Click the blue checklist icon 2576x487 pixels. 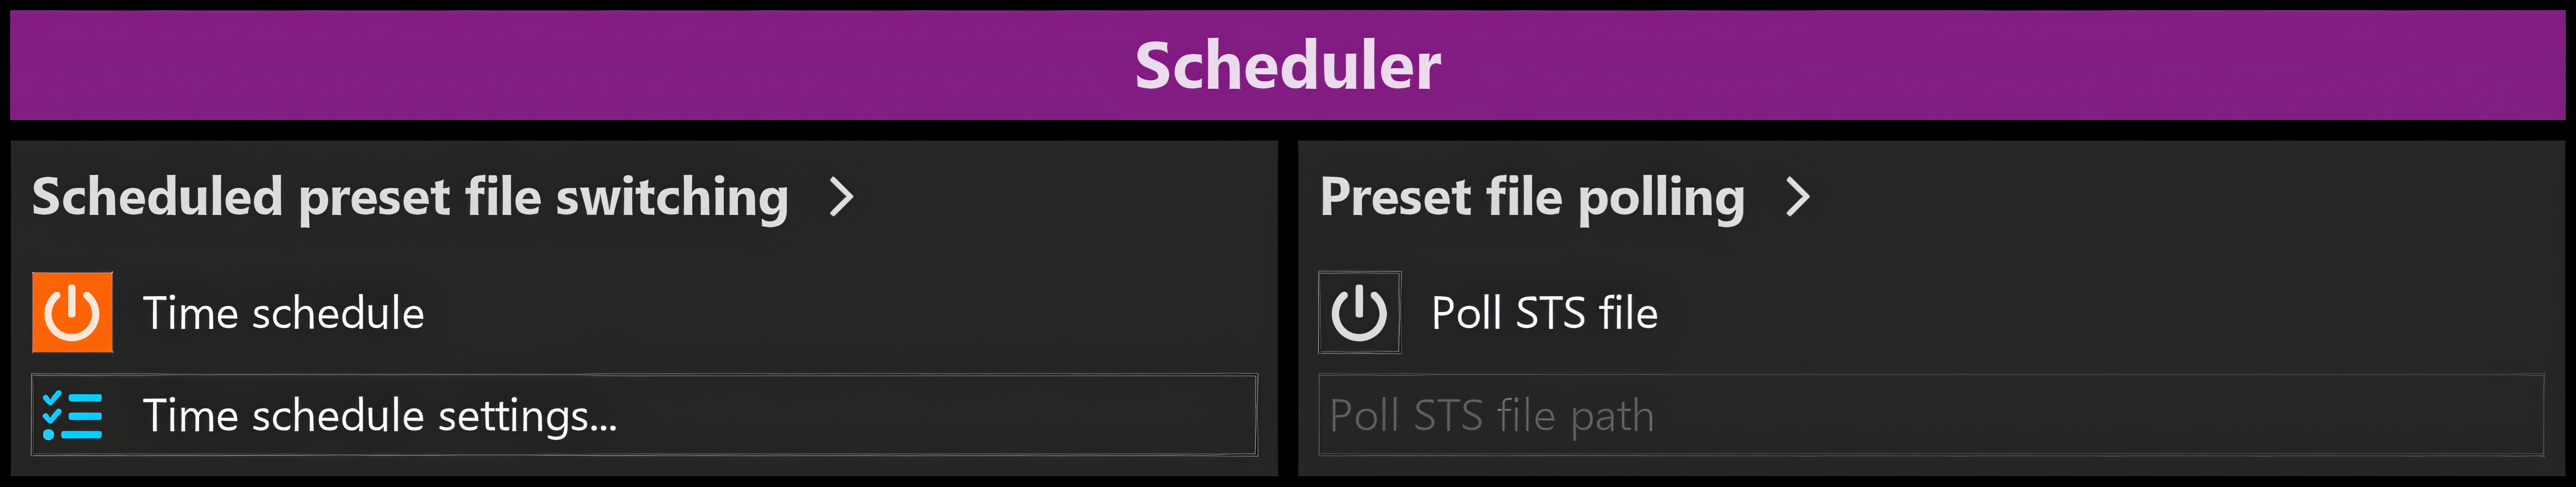[72, 415]
